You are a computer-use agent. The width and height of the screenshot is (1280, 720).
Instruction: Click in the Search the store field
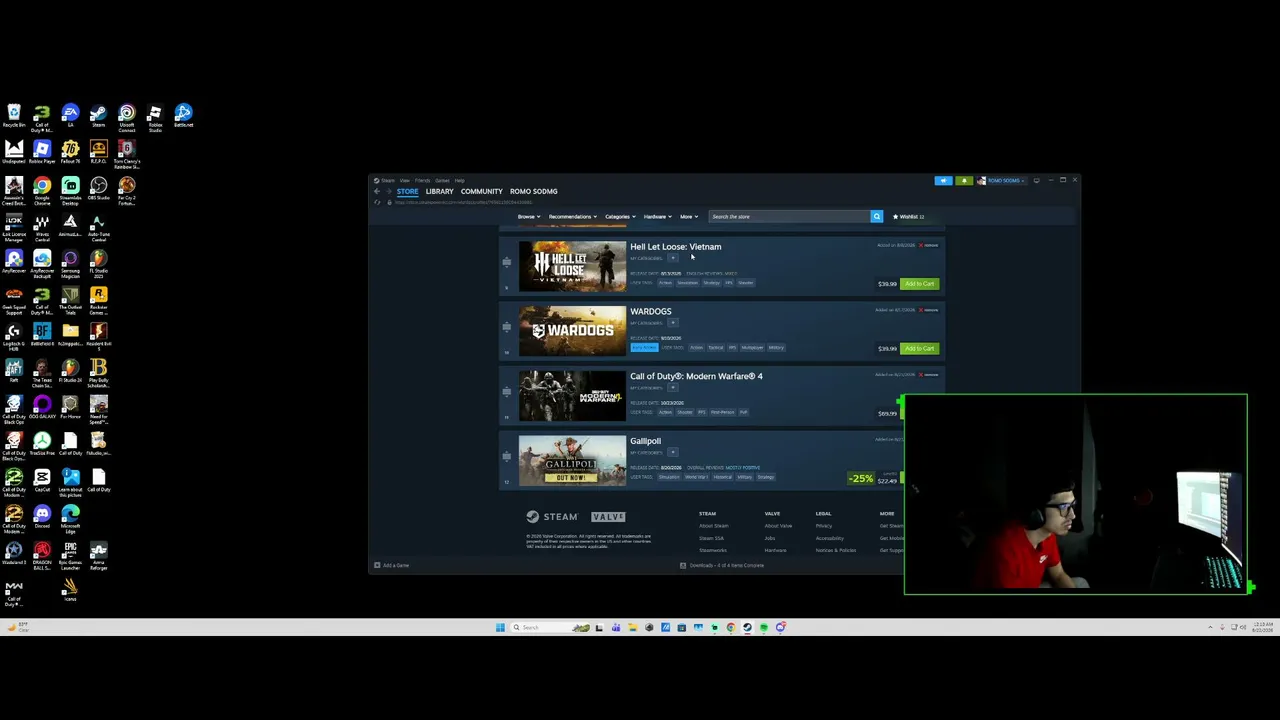tap(789, 216)
